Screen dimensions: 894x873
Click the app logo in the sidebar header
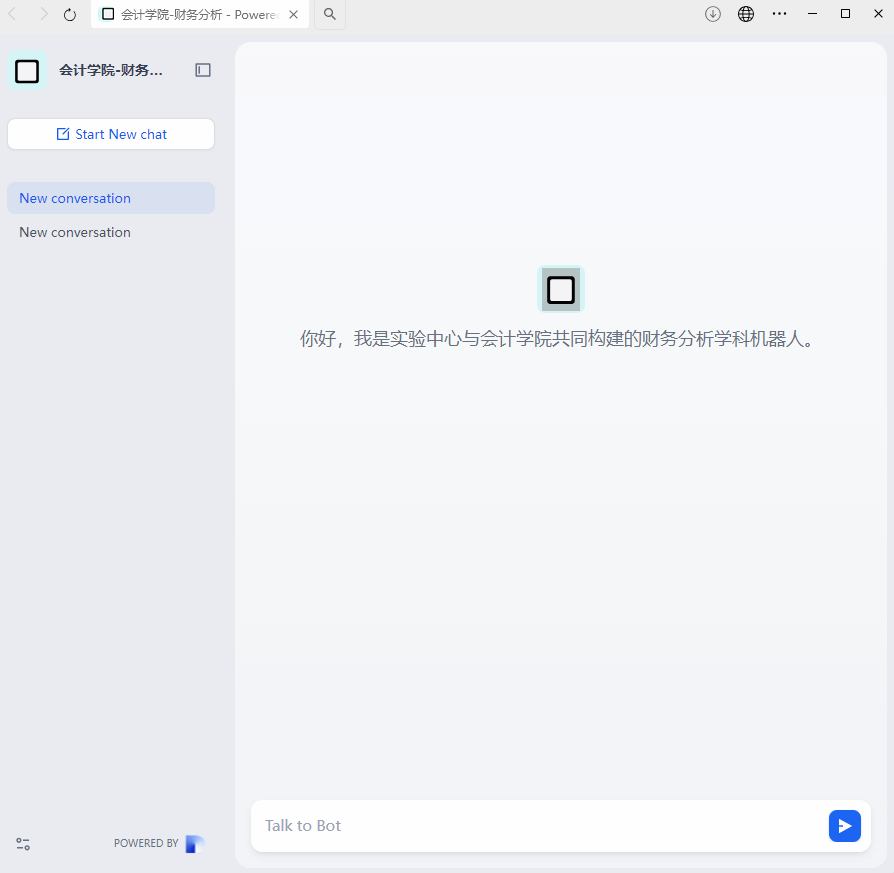27,71
